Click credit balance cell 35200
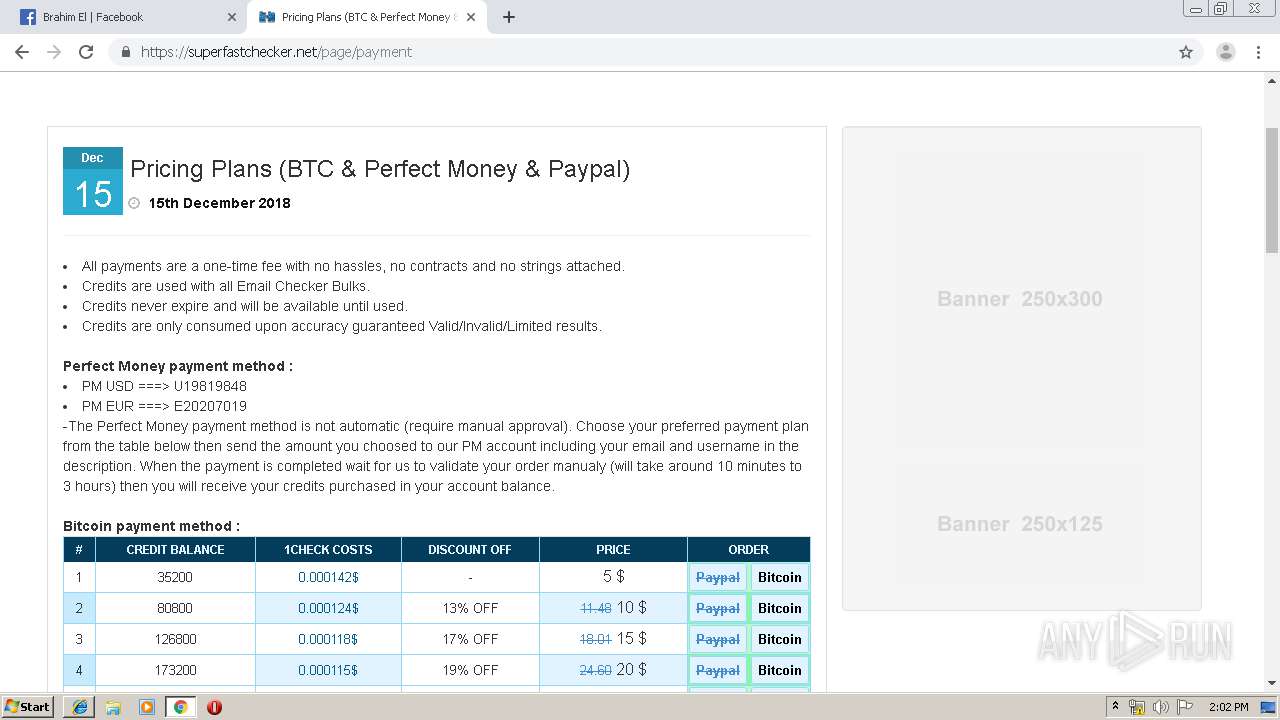 click(175, 577)
